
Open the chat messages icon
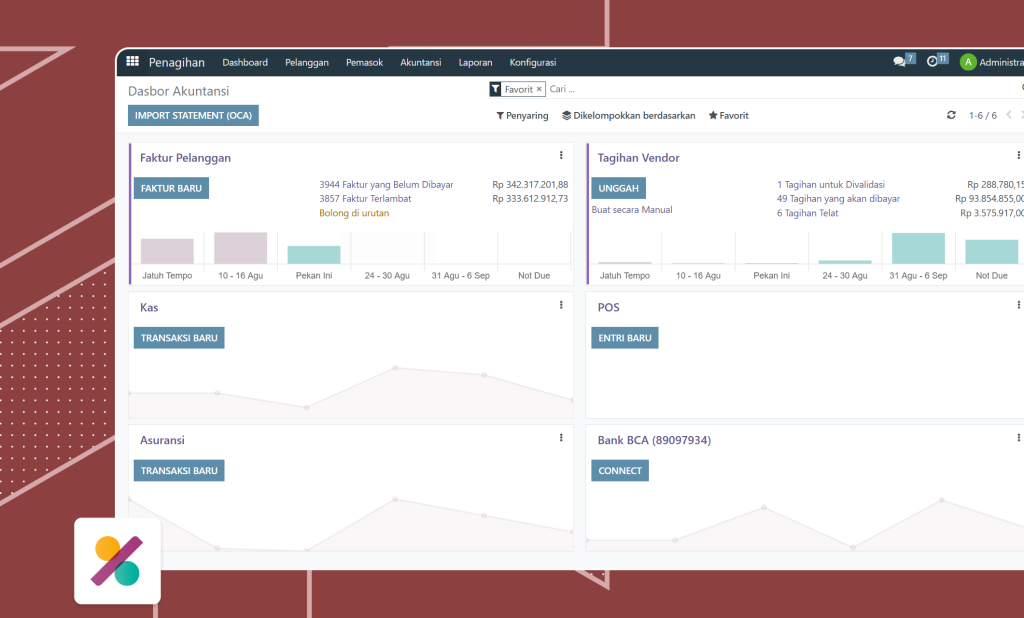(899, 62)
